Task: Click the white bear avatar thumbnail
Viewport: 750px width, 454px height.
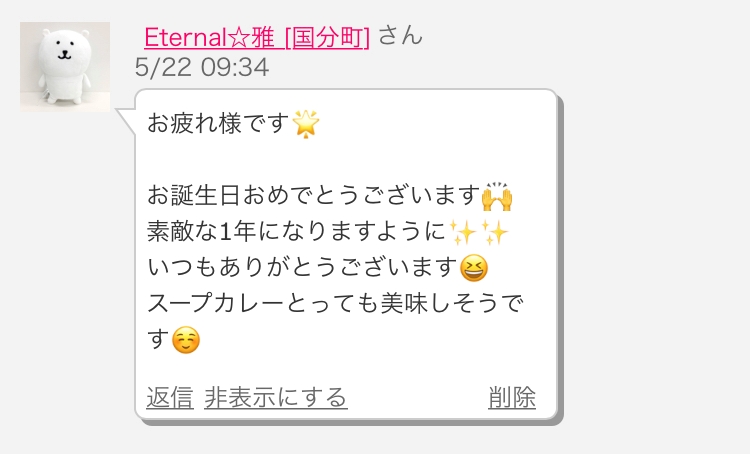Action: tap(65, 67)
